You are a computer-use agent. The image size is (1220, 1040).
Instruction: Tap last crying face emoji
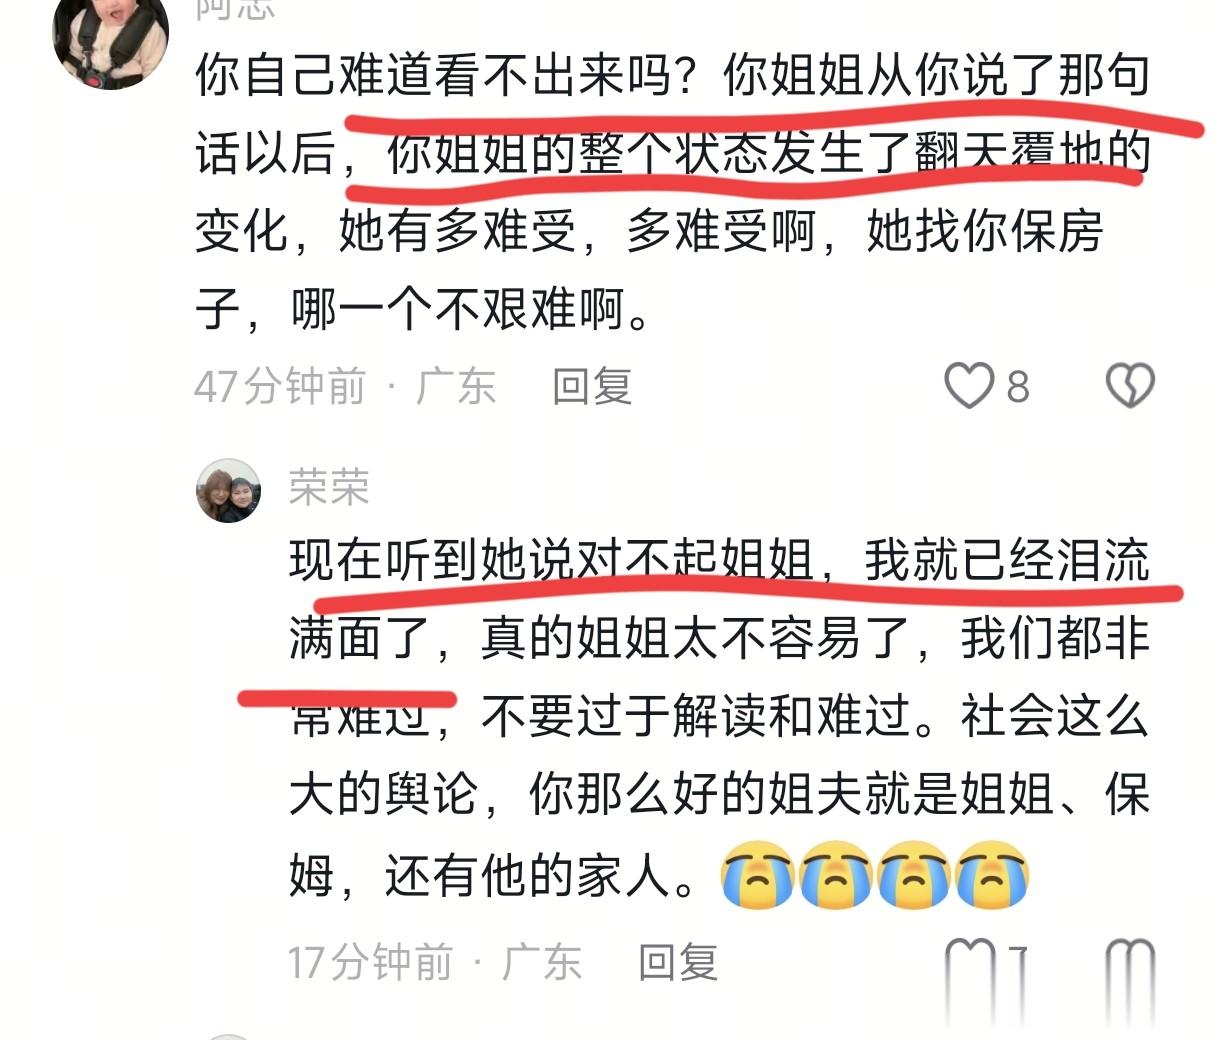(992, 875)
